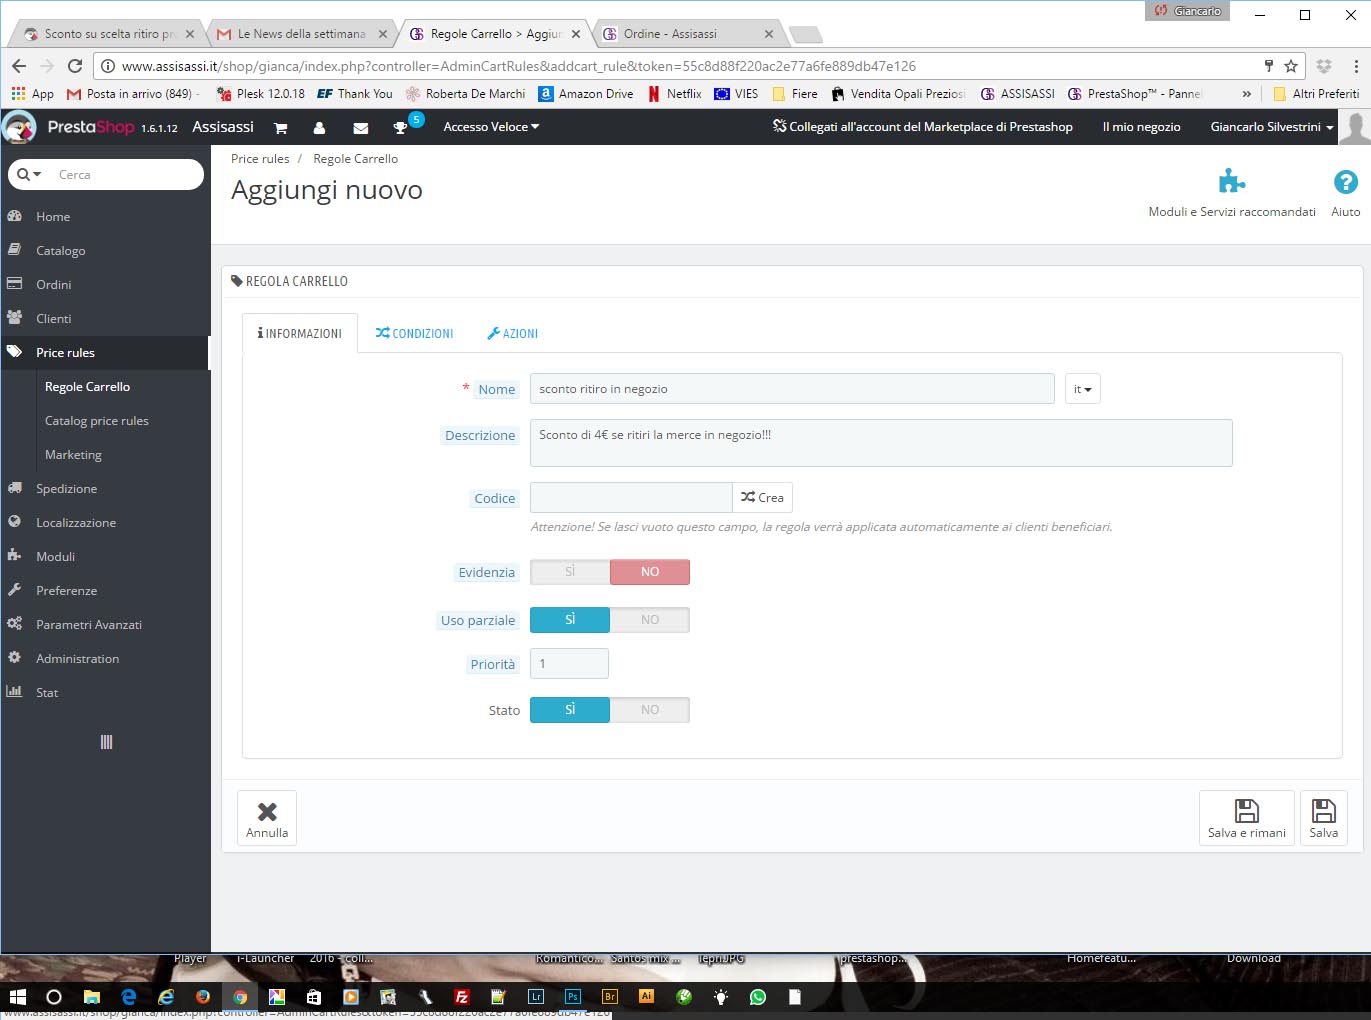Screen dimensions: 1371x1020
Task: Switch to the Azioni tab
Action: (x=513, y=334)
